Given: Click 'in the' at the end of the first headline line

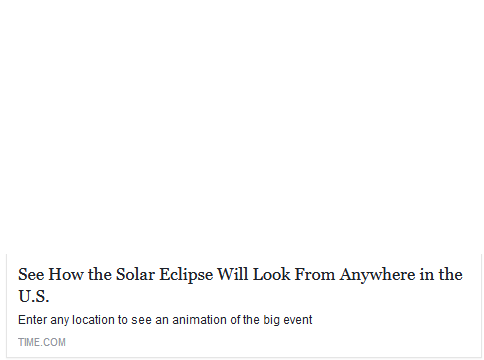Looking at the screenshot, I should pyautogui.click(x=441, y=275).
